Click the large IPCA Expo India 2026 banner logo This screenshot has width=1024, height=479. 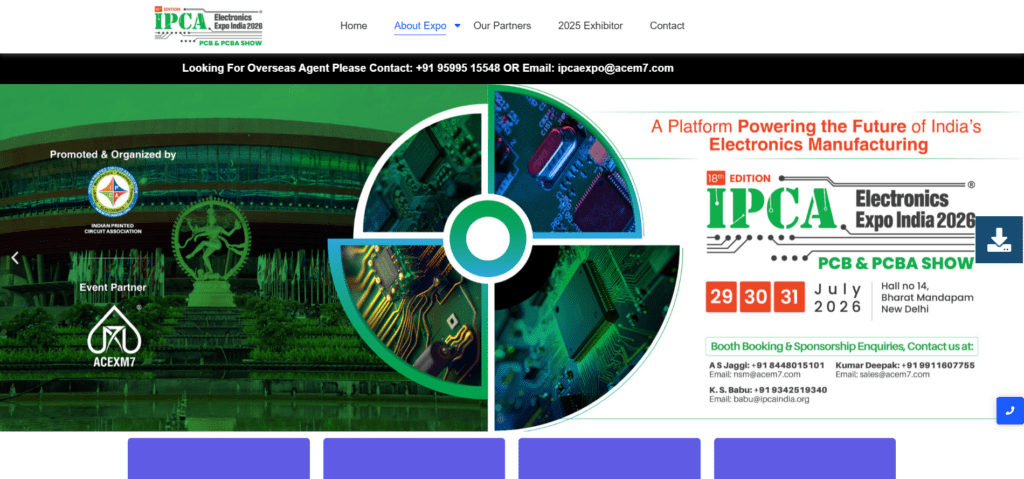pyautogui.click(x=840, y=217)
